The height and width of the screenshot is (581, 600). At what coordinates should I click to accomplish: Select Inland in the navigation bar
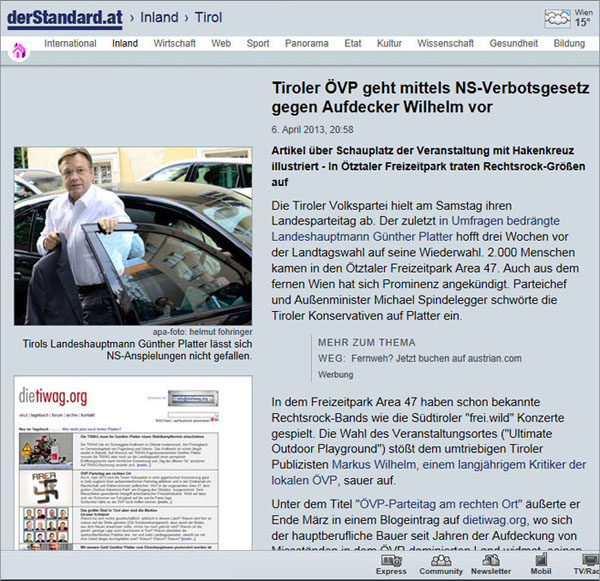pyautogui.click(x=125, y=43)
